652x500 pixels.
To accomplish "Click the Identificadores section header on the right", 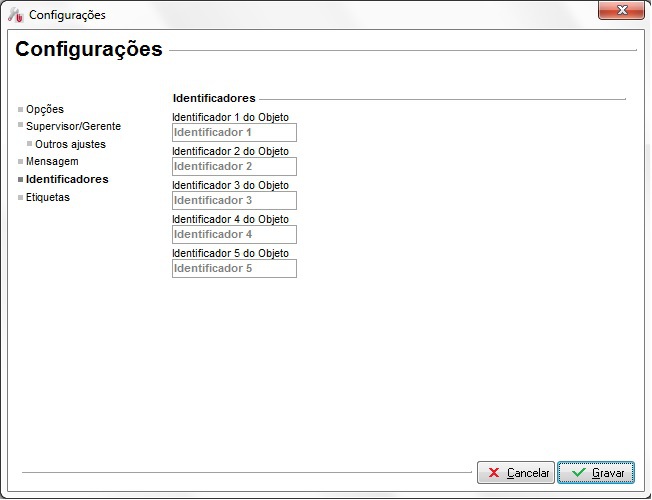I will (214, 98).
